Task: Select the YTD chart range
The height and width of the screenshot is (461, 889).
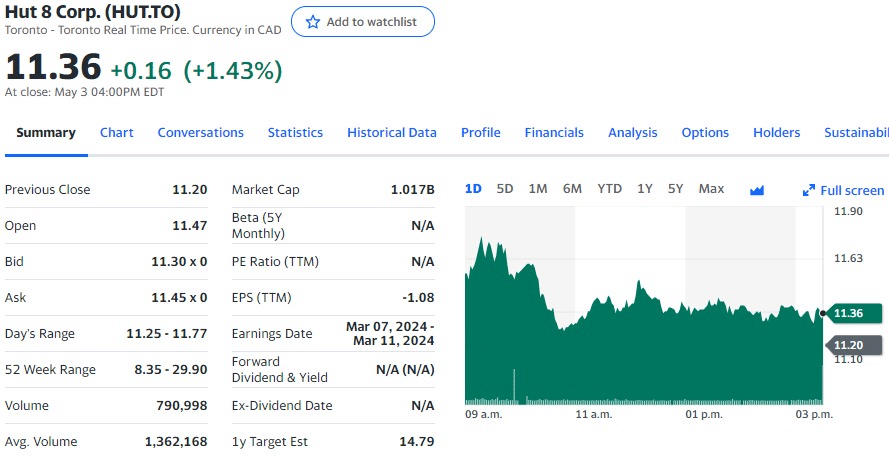Action: tap(609, 189)
